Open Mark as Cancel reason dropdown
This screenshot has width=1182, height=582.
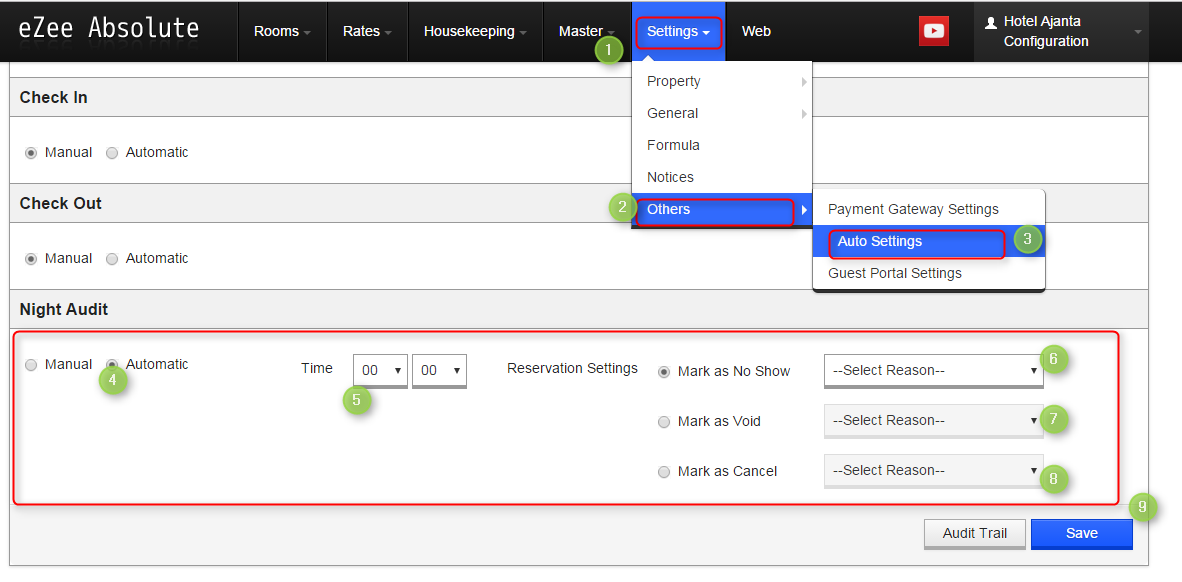[934, 470]
